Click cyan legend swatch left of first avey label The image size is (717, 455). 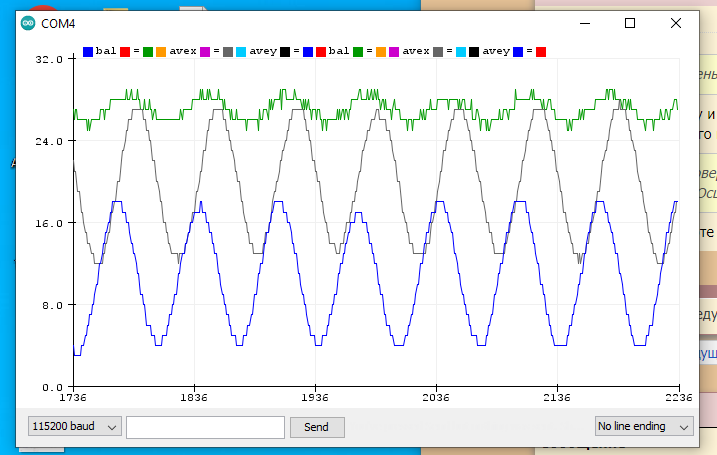[x=241, y=52]
